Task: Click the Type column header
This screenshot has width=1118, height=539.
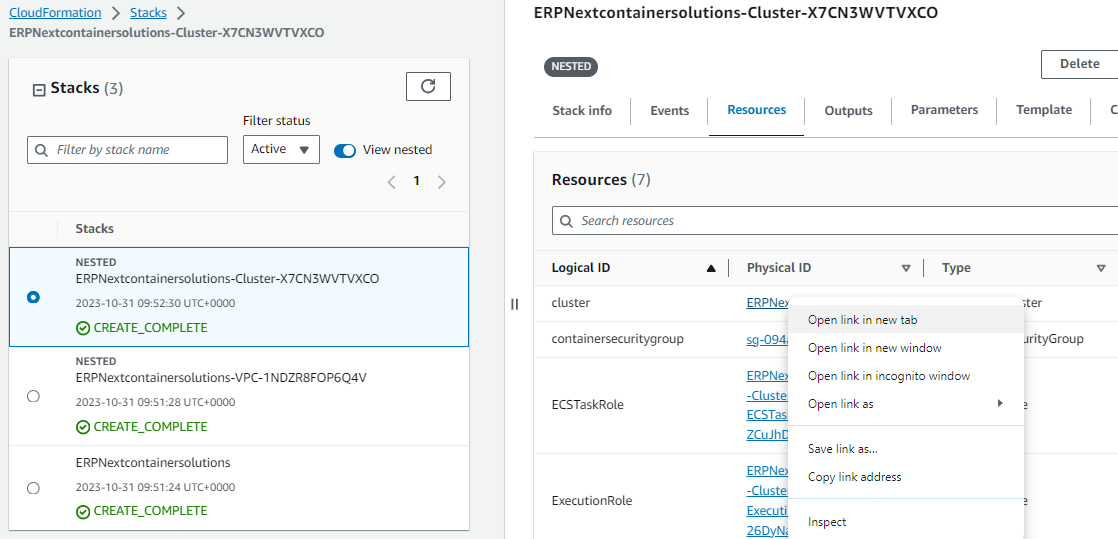Action: pyautogui.click(x=956, y=268)
